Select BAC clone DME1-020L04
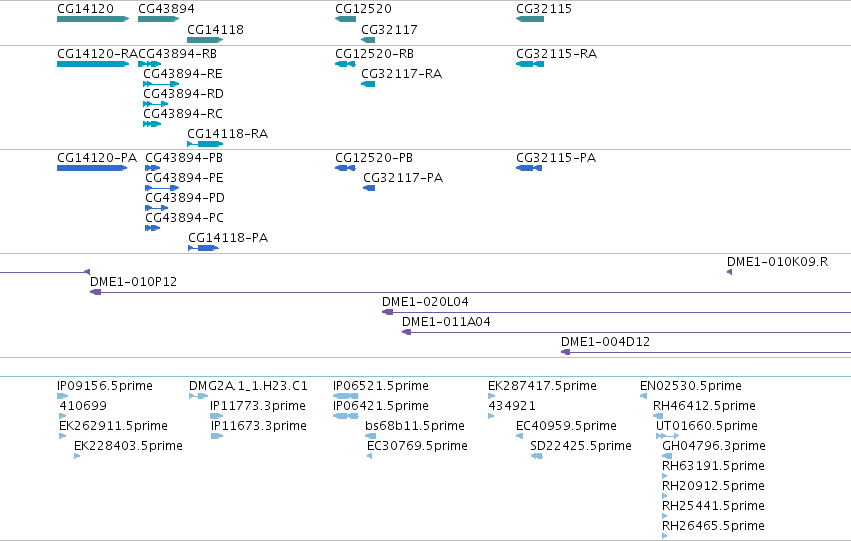Screen dimensions: 851x541 coord(617,312)
